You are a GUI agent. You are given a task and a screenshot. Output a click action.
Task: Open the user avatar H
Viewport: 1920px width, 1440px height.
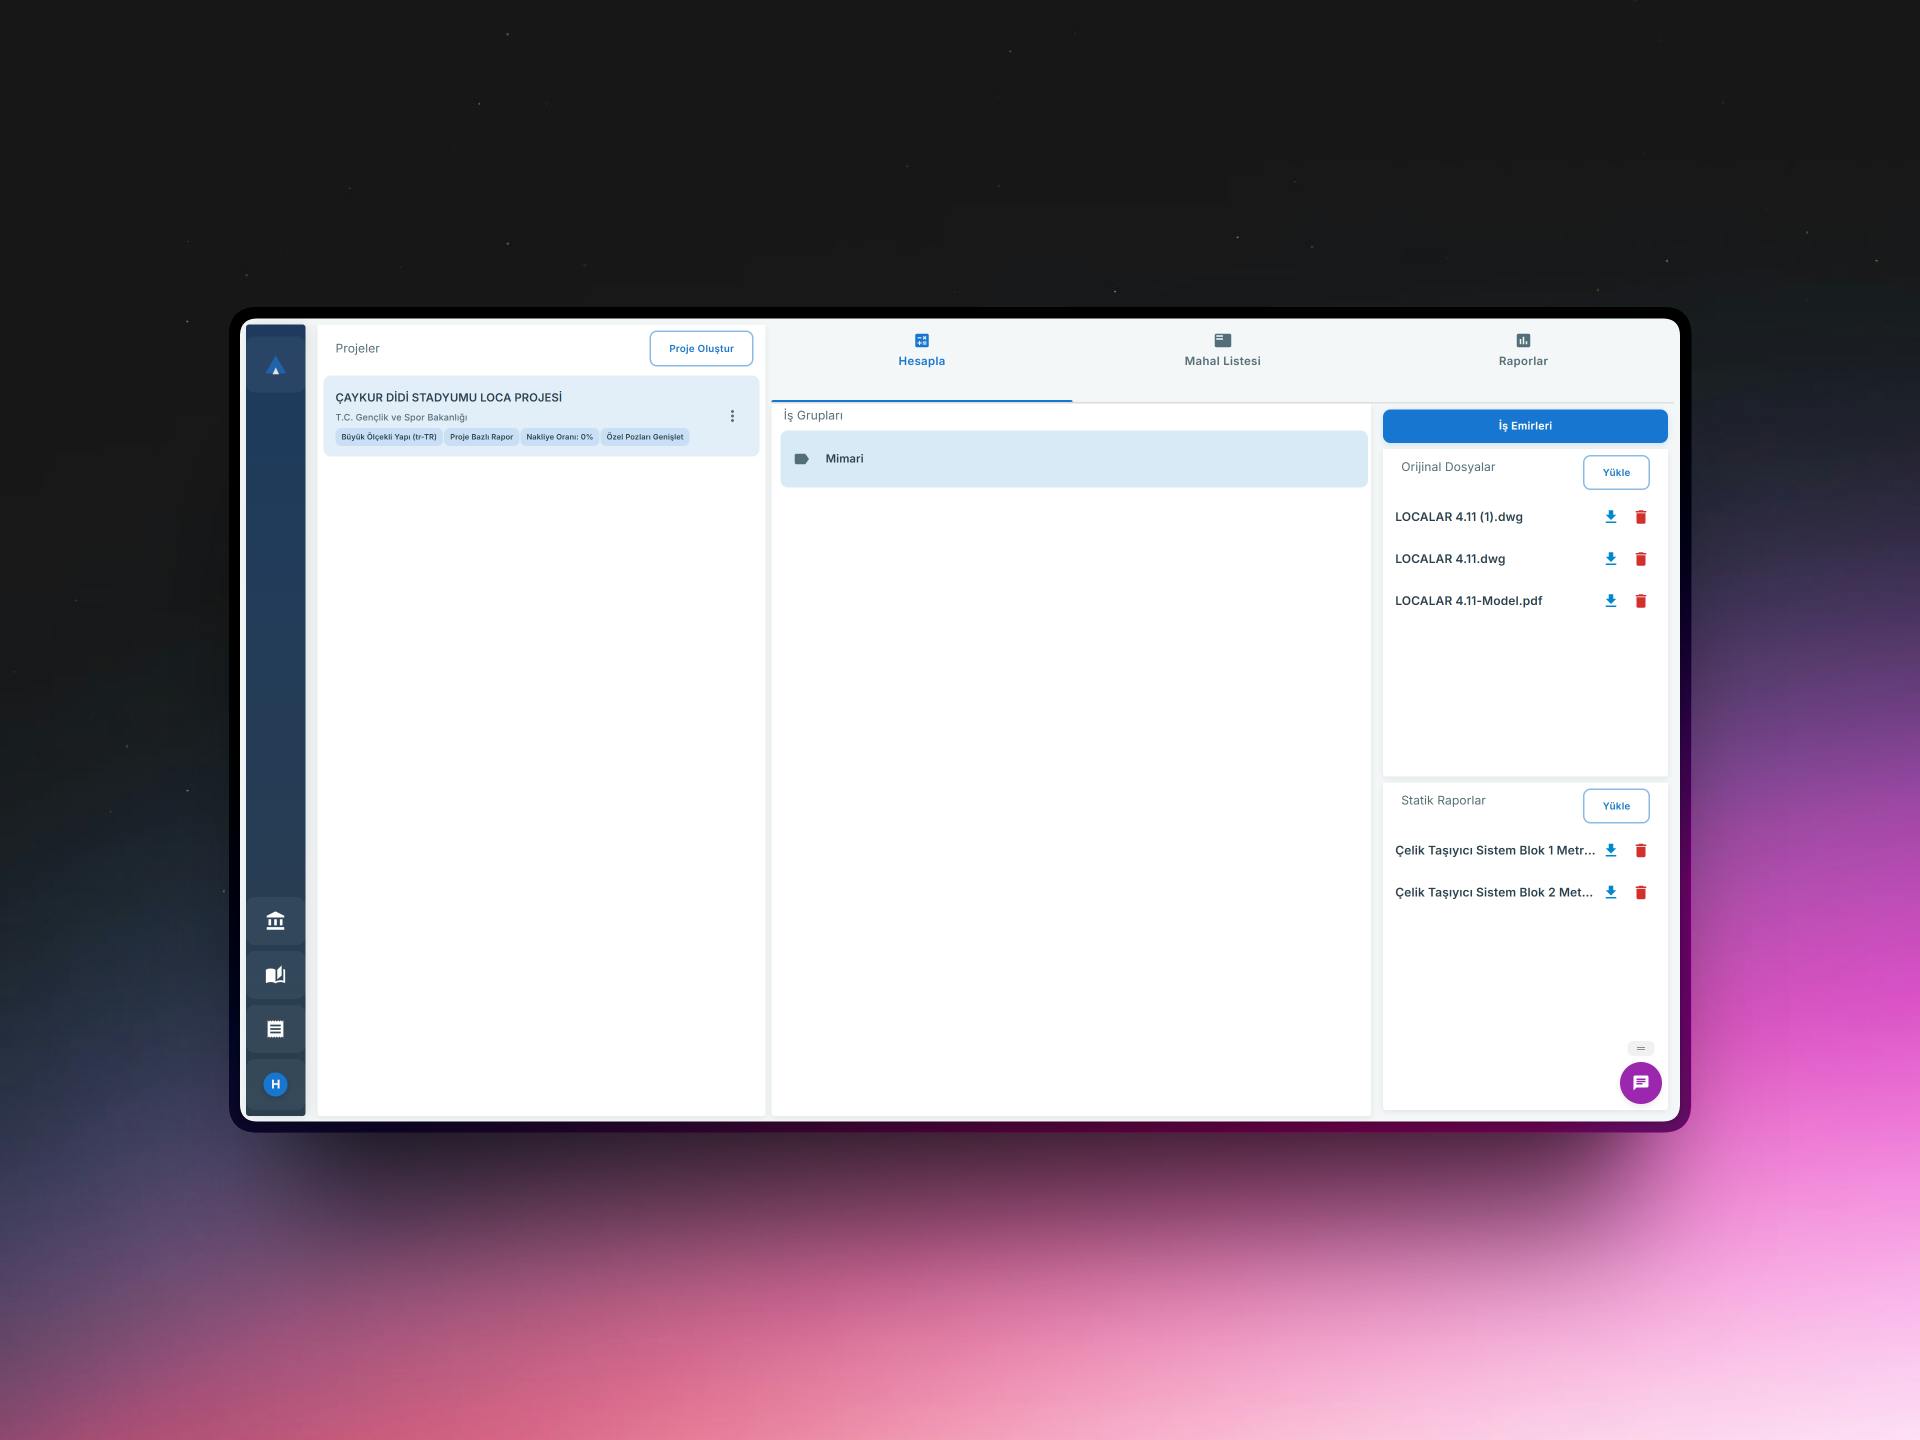(275, 1084)
